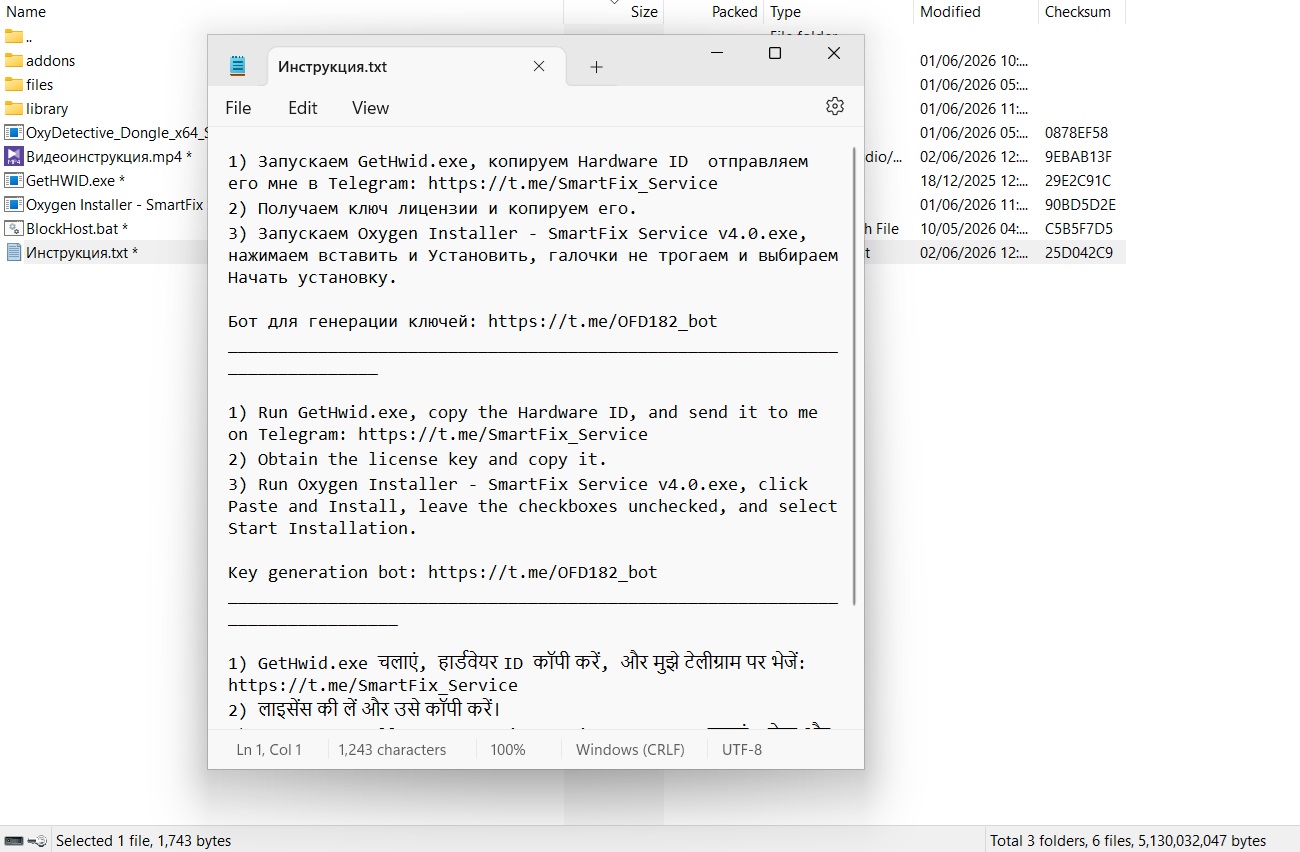Screen dimensions: 1300x852
Task: Sort the archive list by the Type column
Action: (786, 12)
